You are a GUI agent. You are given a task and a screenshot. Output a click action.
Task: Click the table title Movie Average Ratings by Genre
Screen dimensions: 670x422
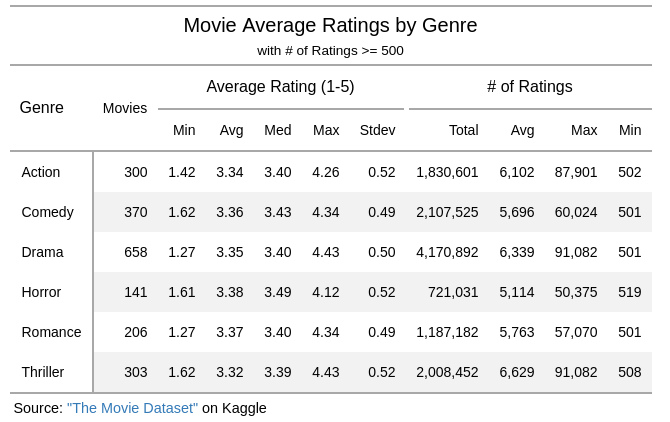tap(330, 25)
